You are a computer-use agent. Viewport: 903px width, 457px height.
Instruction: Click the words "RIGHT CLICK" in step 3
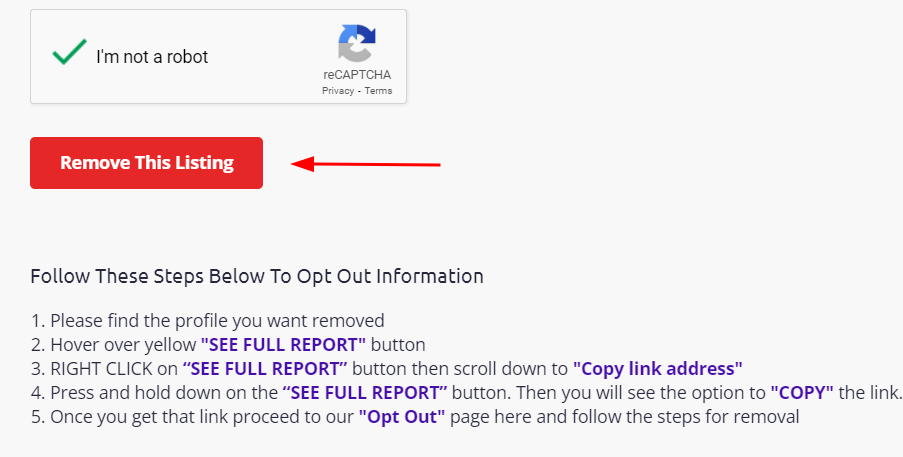[x=114, y=369]
